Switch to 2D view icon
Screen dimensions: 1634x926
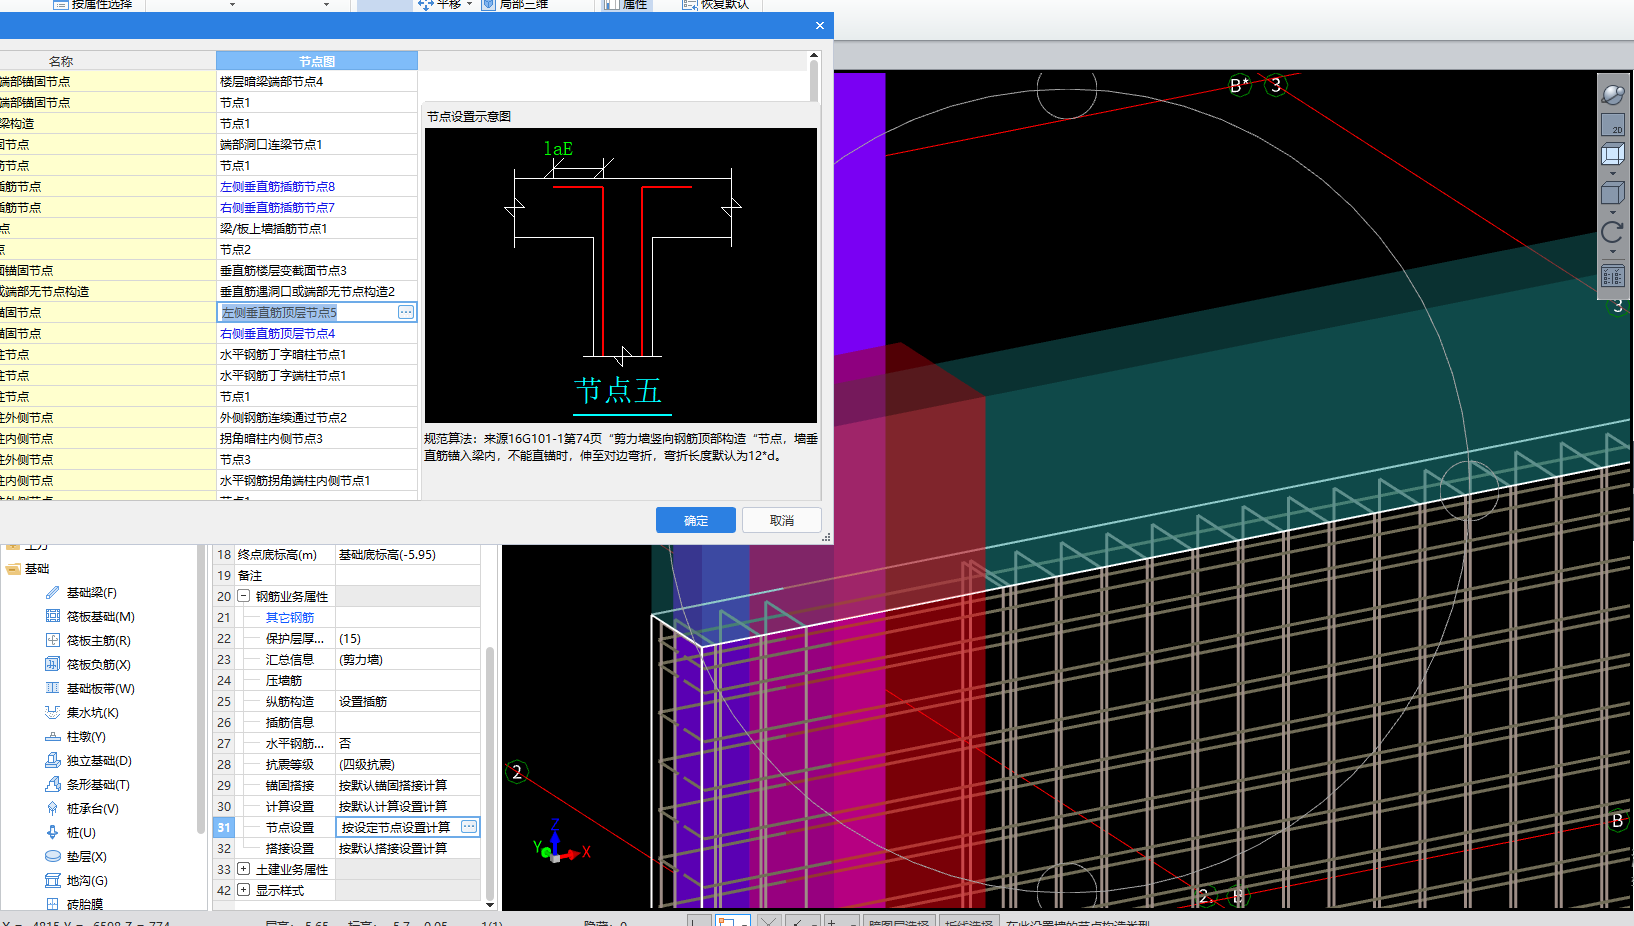click(1612, 125)
